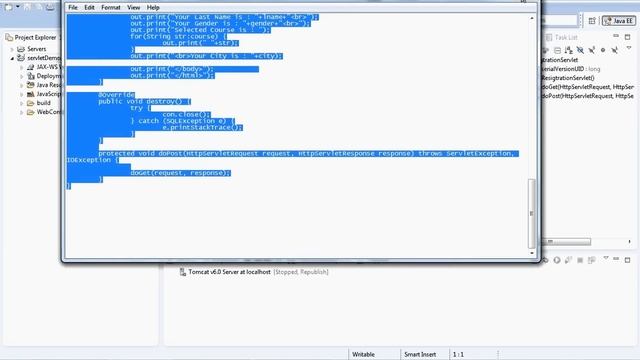Open the New wizard dropdown arrow
The width and height of the screenshot is (640, 360).
pos(18,7)
